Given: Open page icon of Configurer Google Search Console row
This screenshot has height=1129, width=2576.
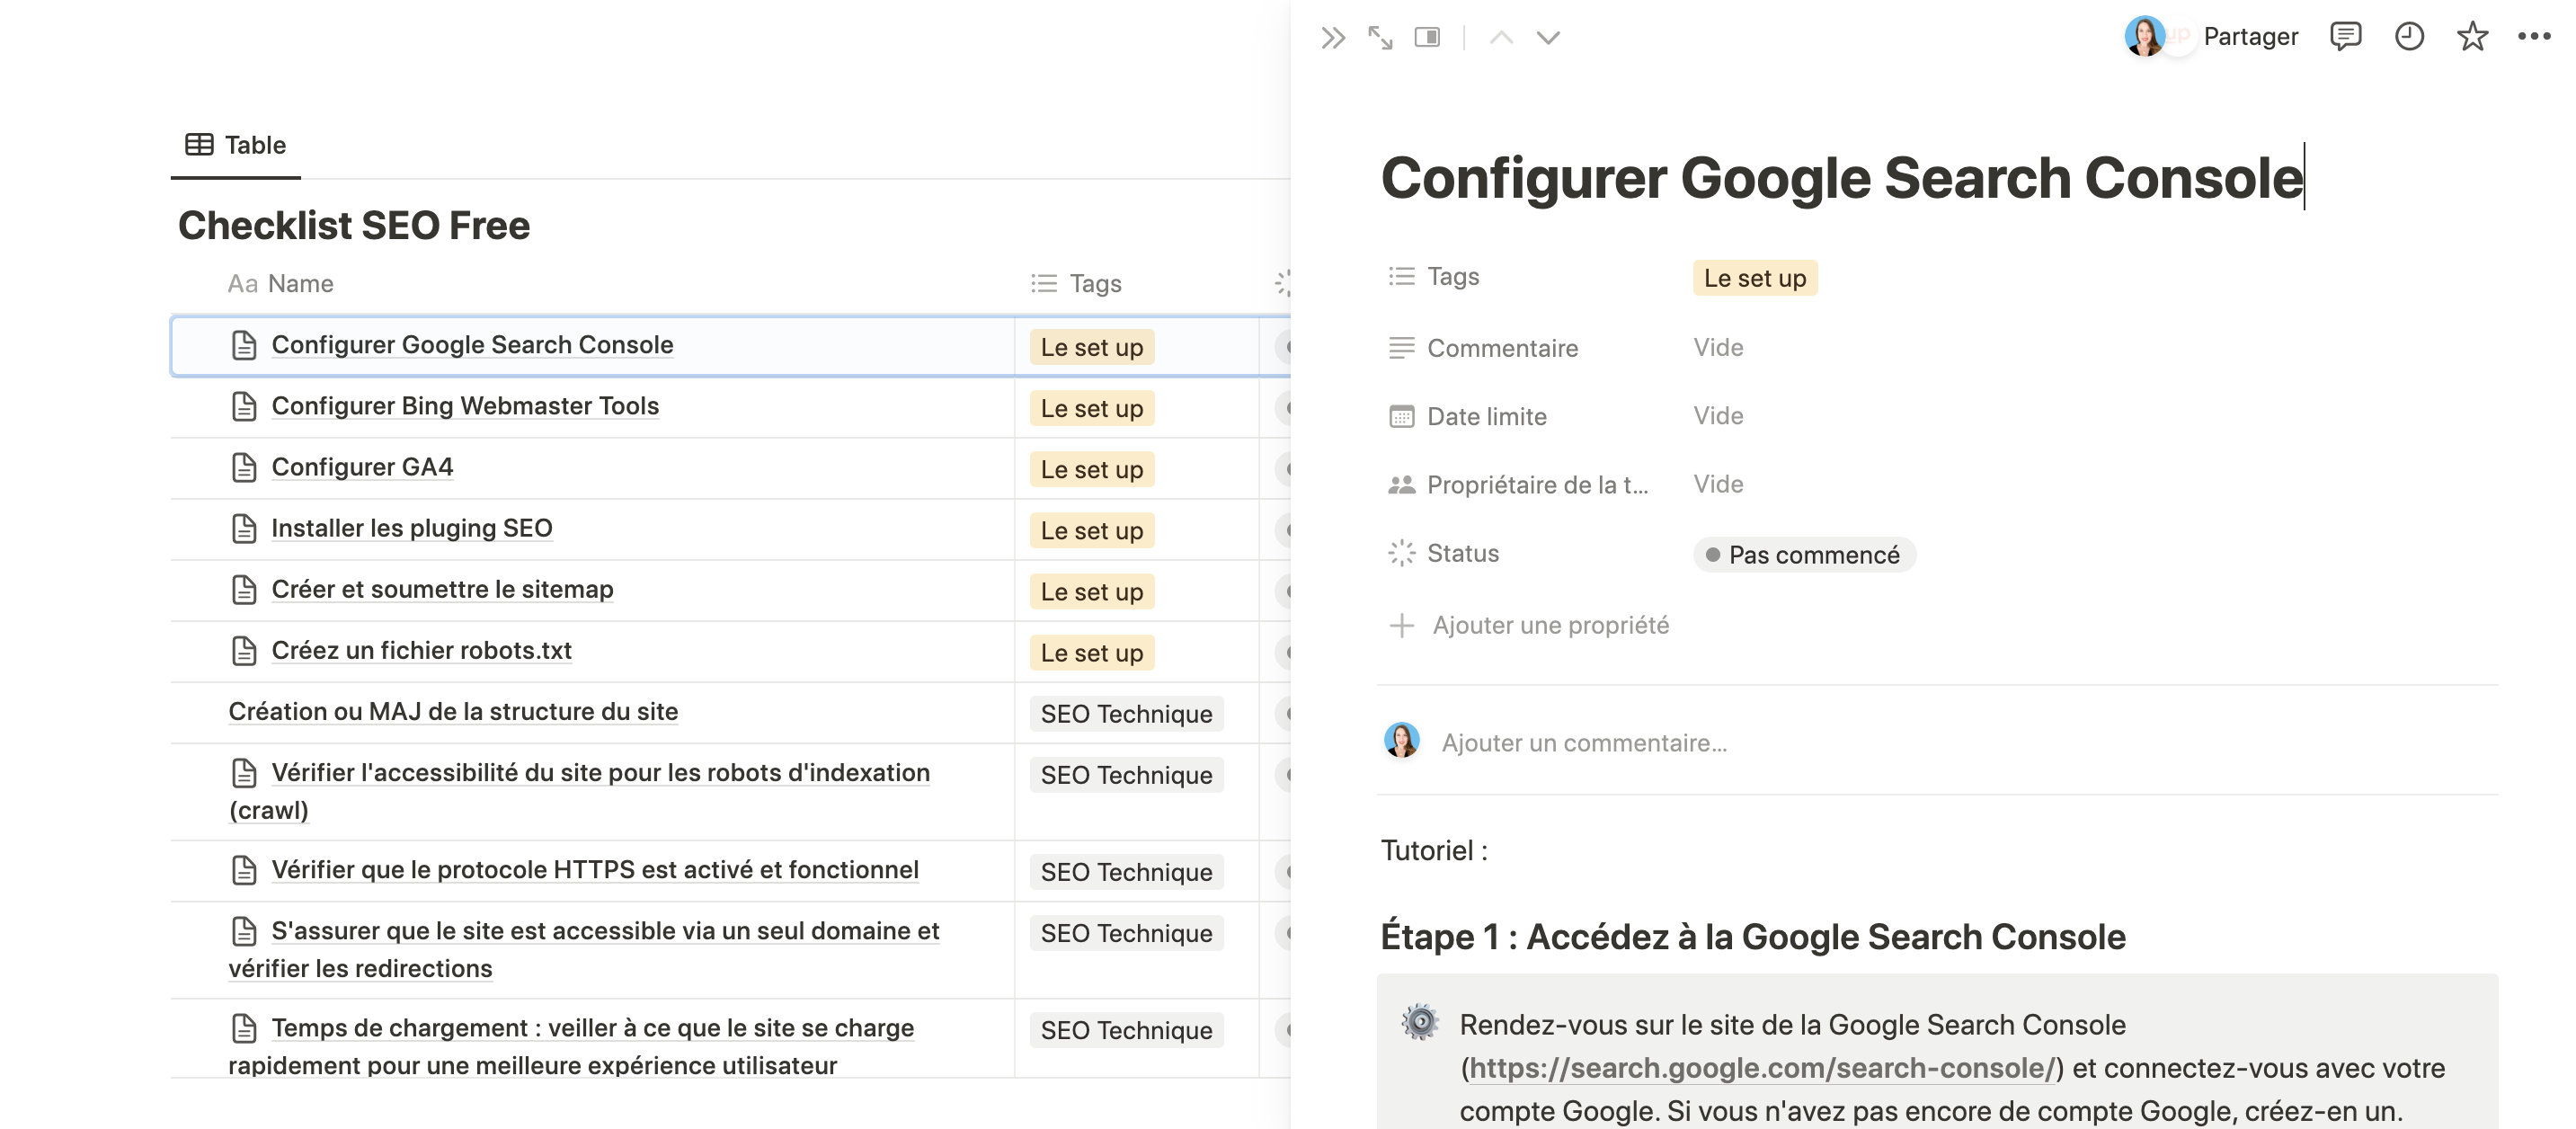Looking at the screenshot, I should point(244,345).
